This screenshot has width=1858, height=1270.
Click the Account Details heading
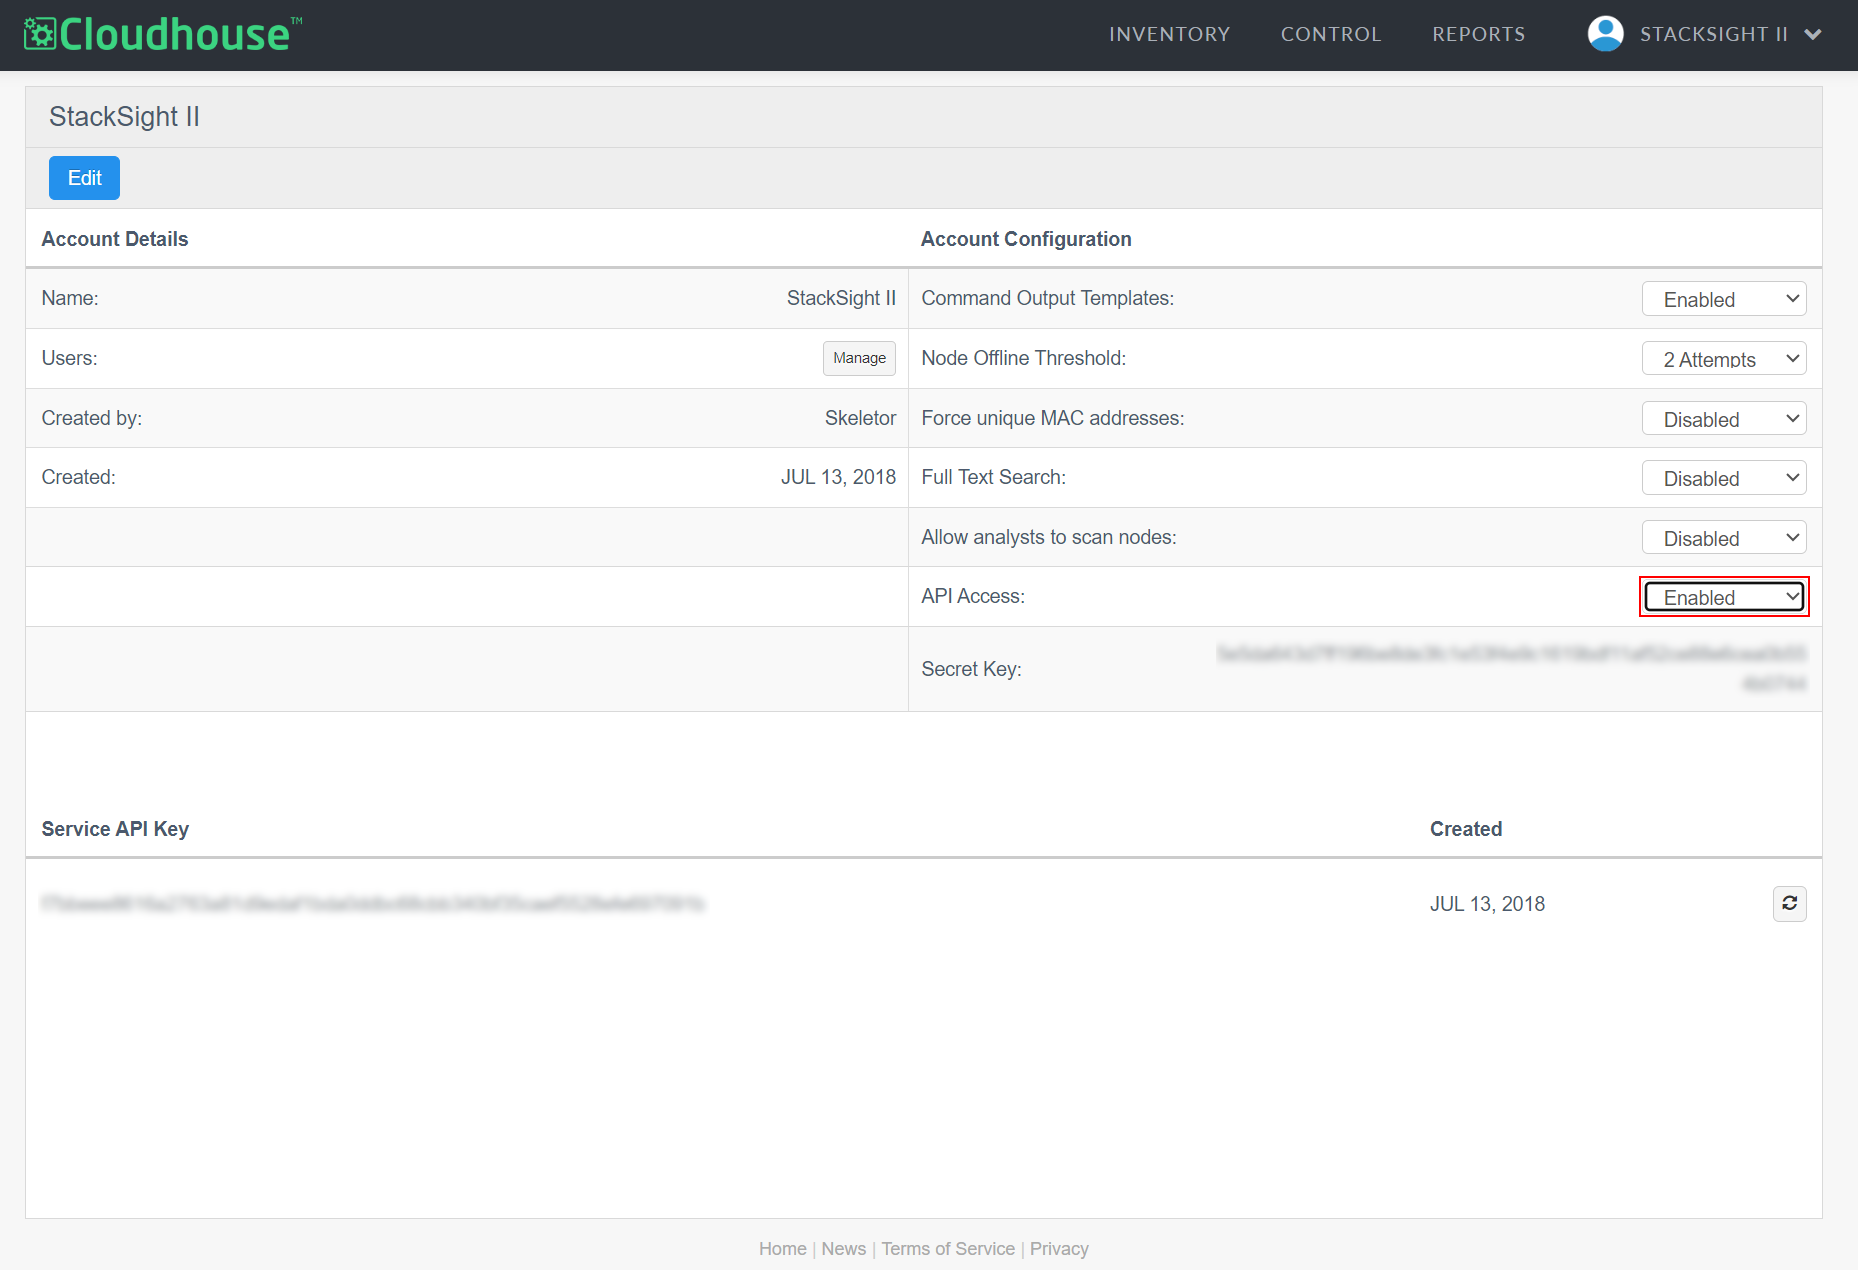(x=115, y=239)
